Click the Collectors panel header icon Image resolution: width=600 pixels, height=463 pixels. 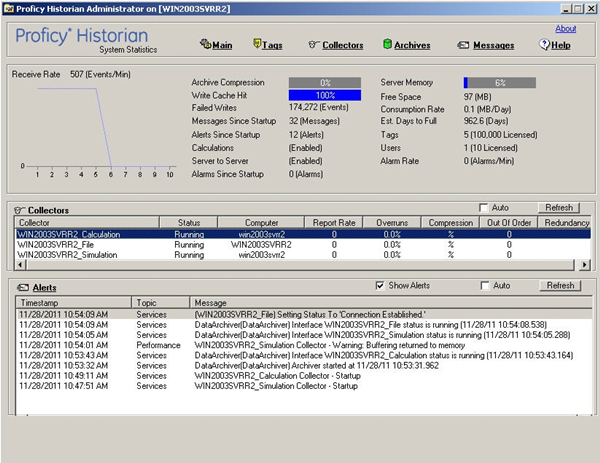pos(19,209)
